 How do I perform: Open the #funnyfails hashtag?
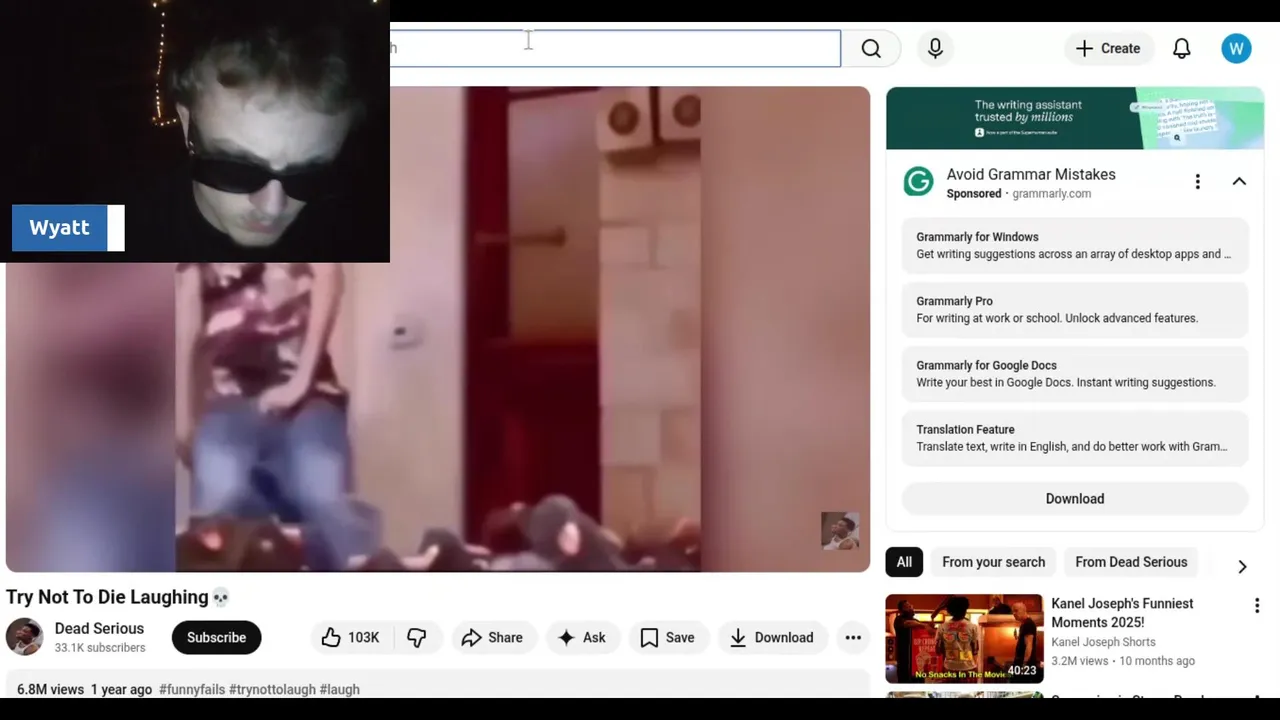click(192, 690)
